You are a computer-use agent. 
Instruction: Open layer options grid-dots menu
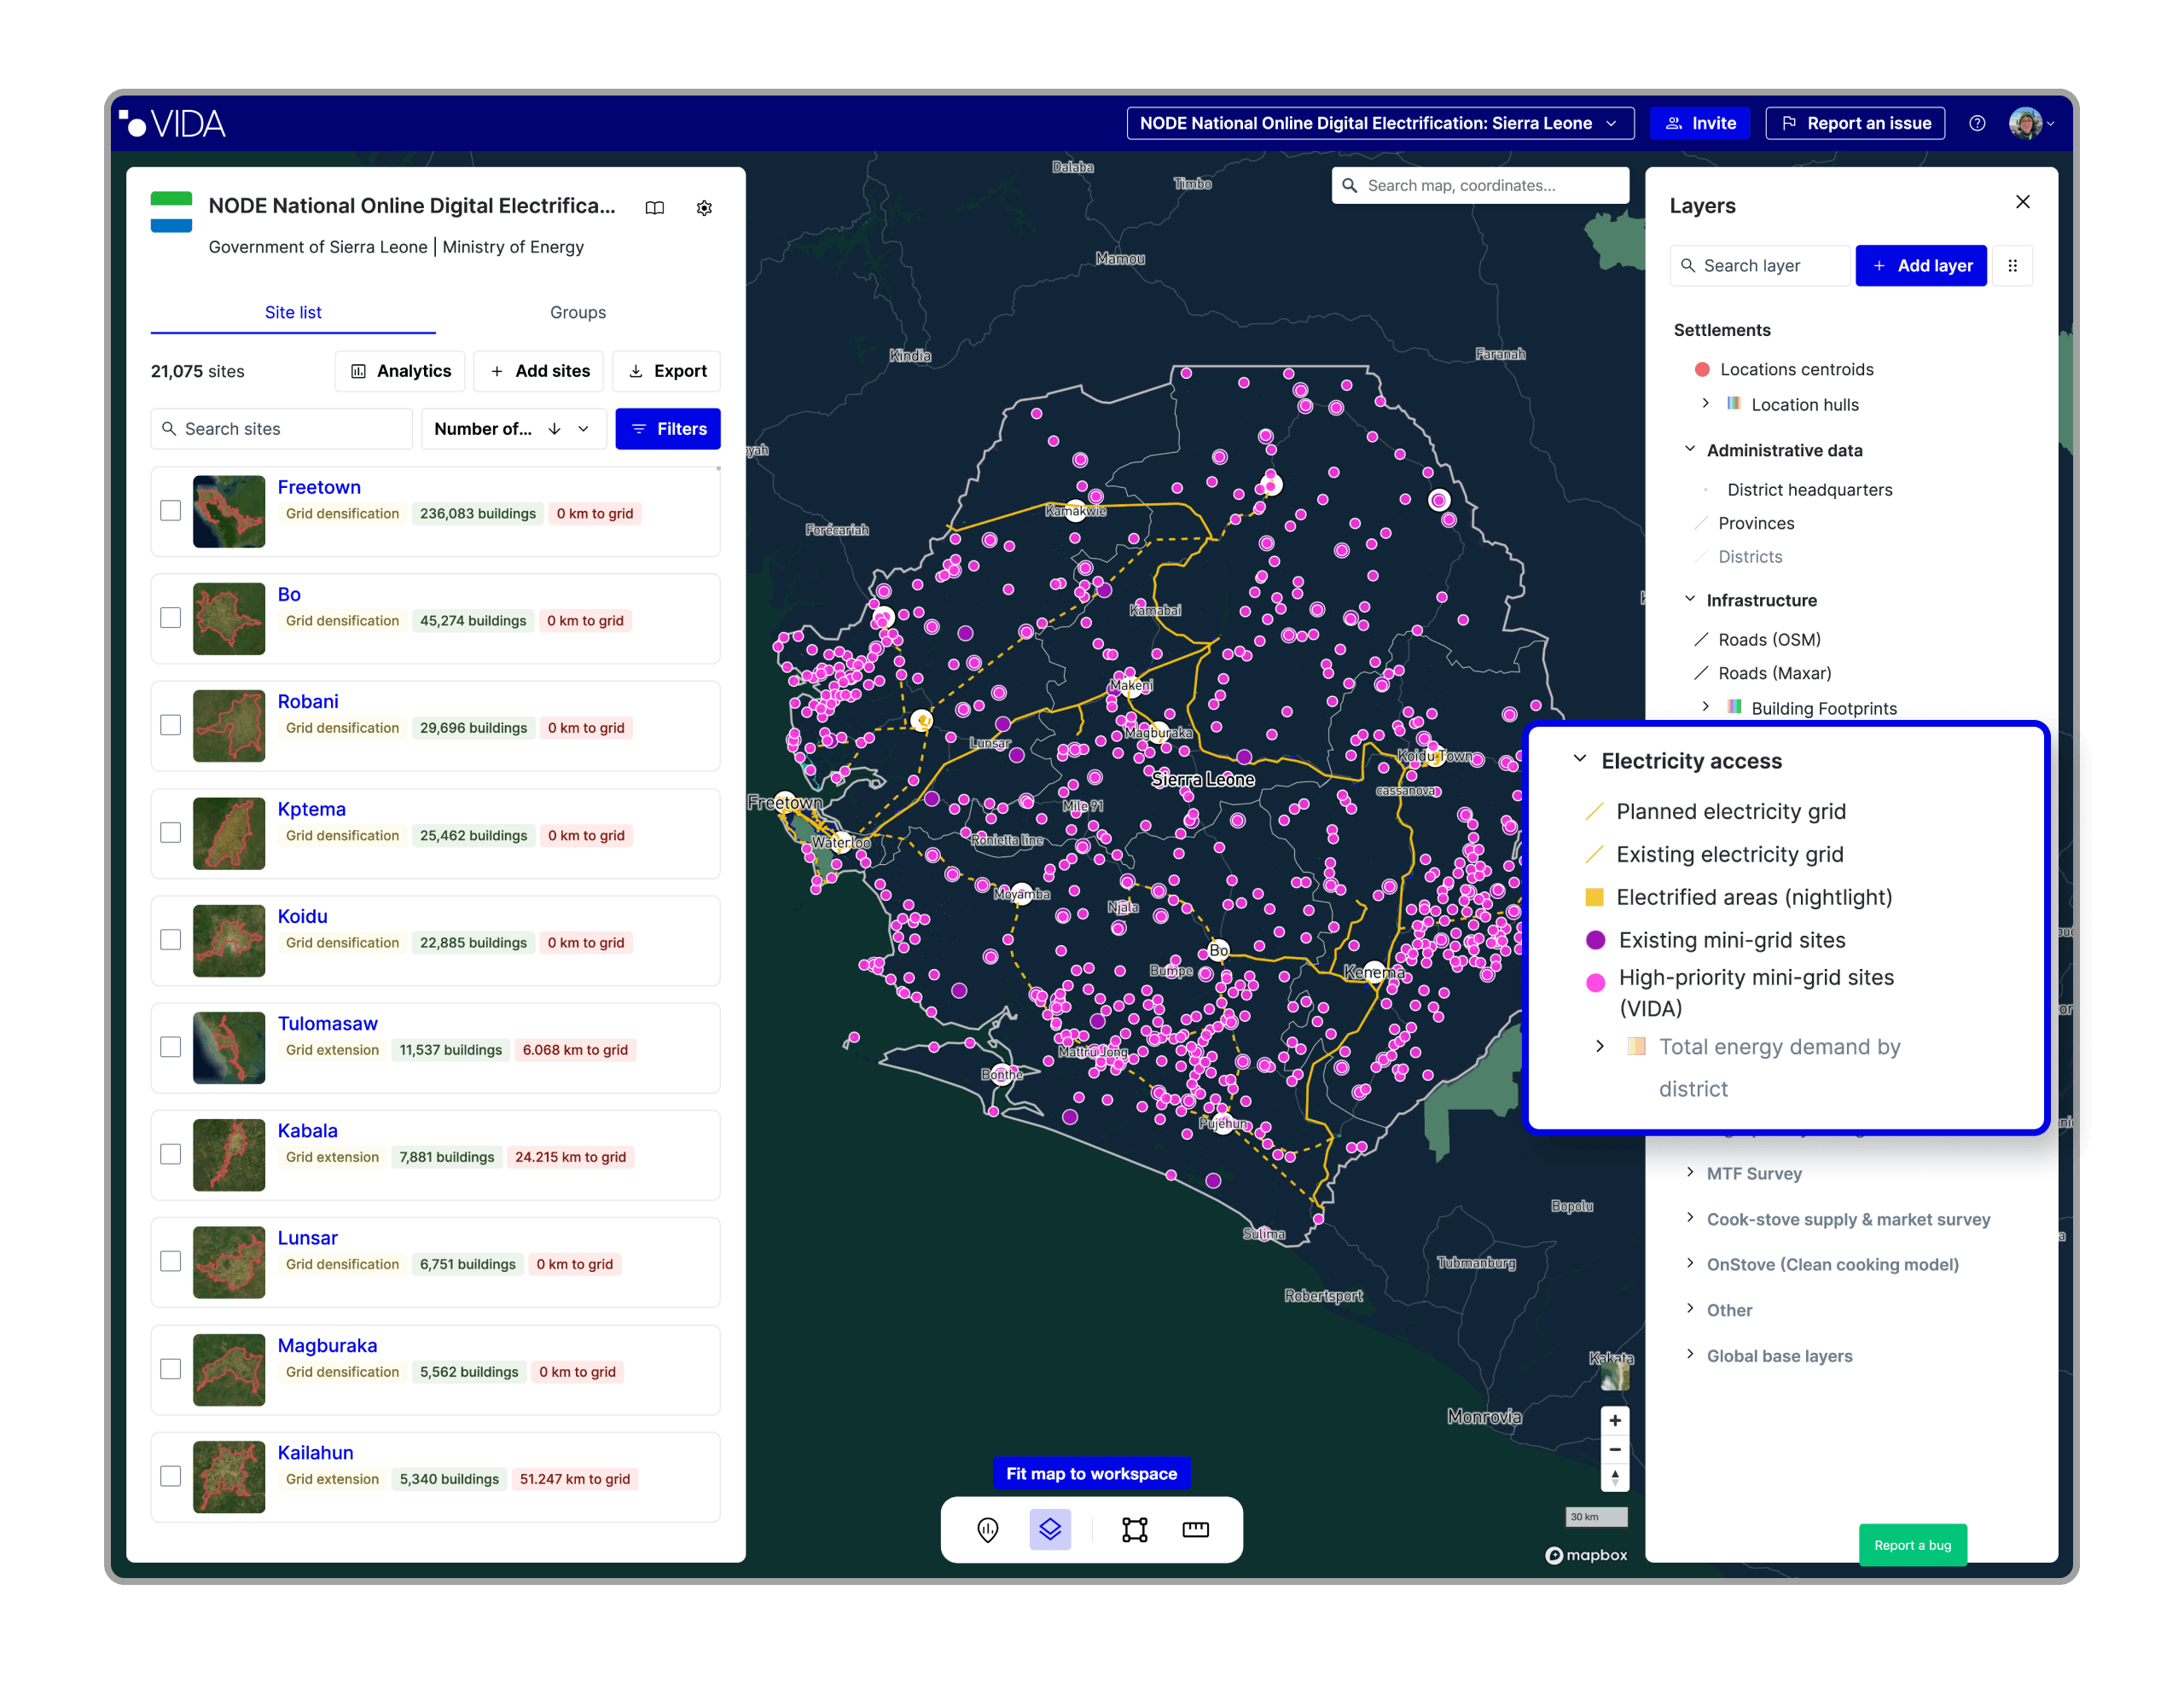click(x=2012, y=266)
